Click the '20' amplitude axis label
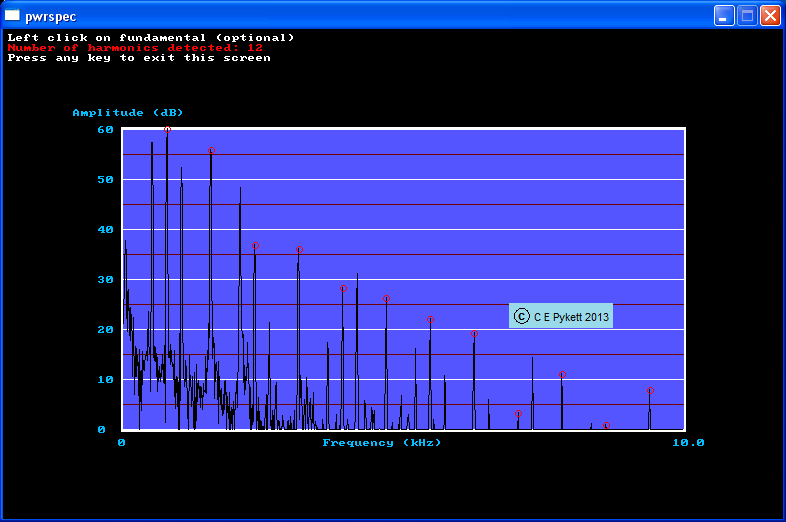Image resolution: width=786 pixels, height=522 pixels. click(105, 329)
